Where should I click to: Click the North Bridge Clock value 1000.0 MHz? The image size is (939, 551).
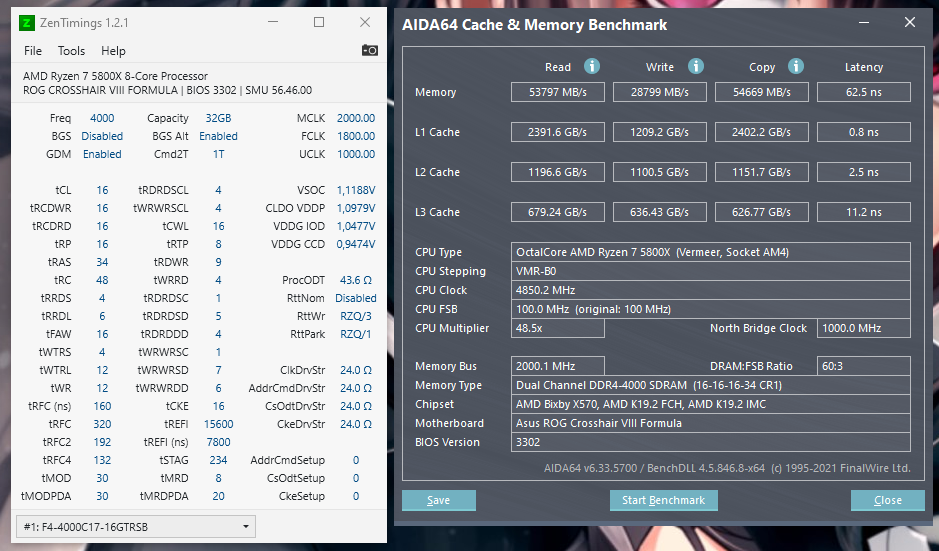[x=864, y=328]
